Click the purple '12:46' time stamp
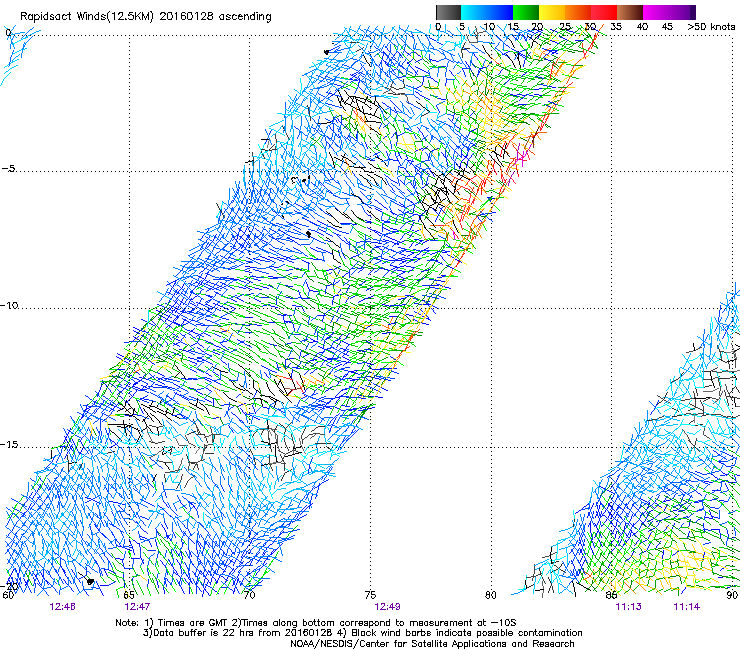Screen dimensions: 740x650 point(62,607)
